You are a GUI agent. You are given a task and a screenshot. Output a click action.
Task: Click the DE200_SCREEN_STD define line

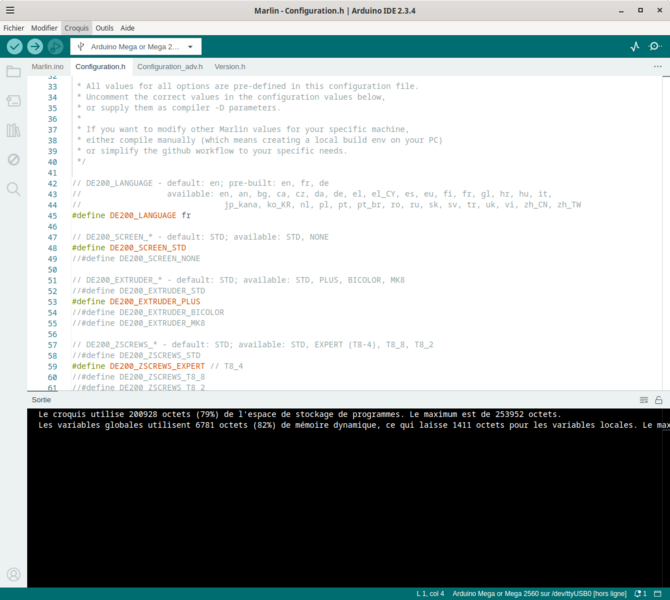click(x=129, y=248)
